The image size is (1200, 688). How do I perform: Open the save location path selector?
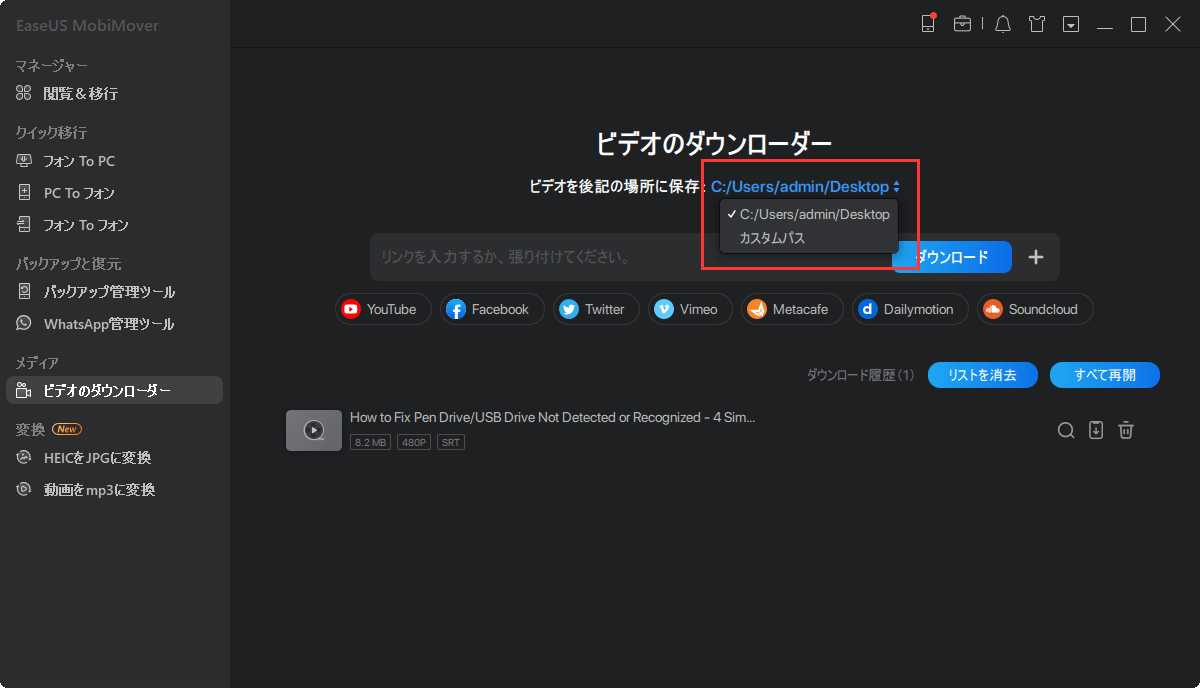pos(805,186)
